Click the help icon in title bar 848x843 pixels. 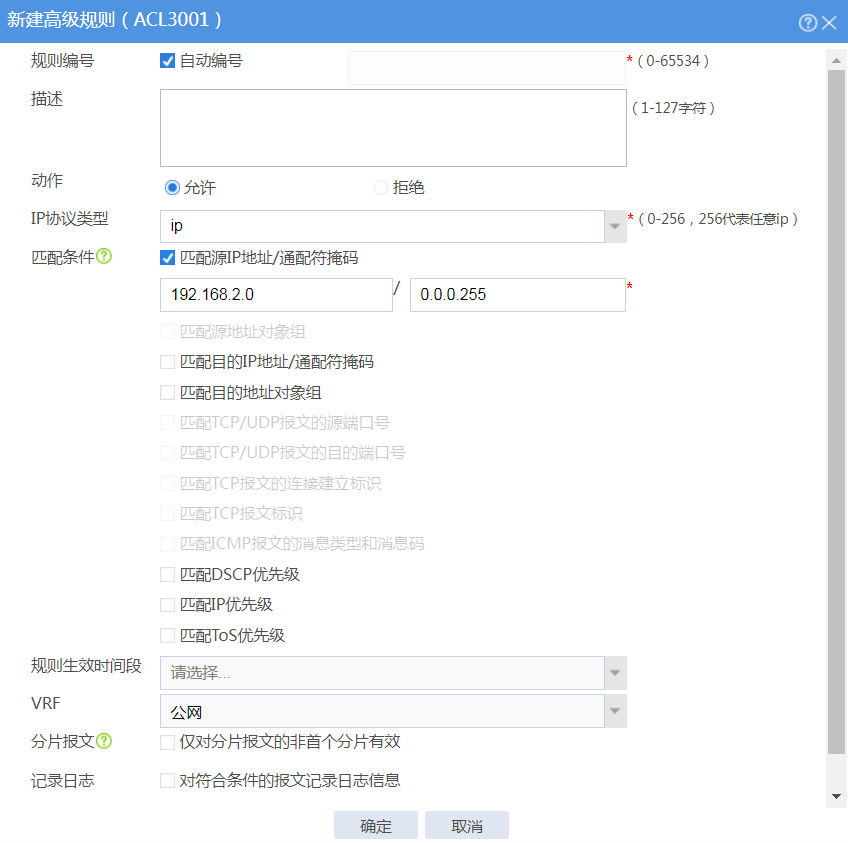point(808,23)
